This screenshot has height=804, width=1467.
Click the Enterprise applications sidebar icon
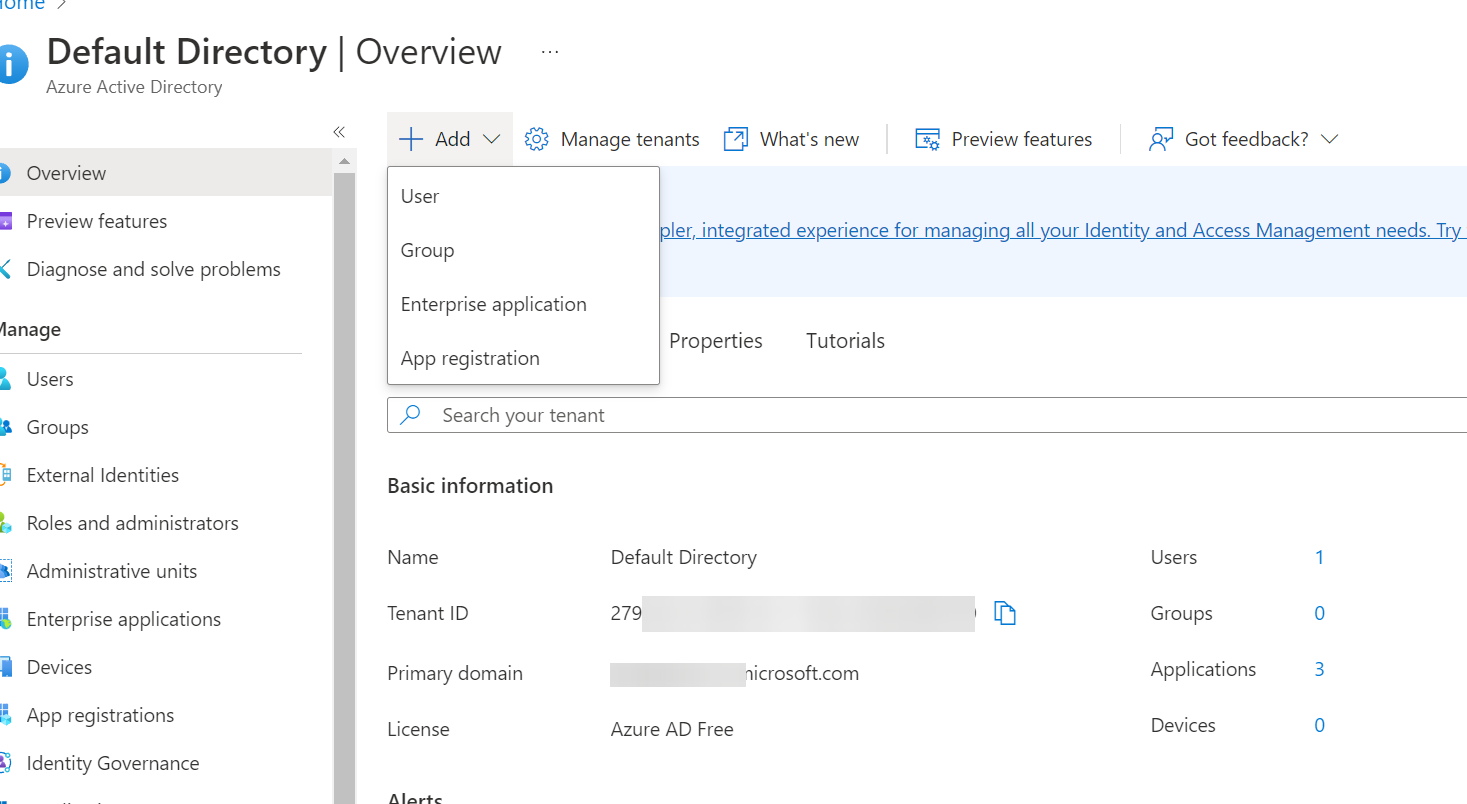5,619
